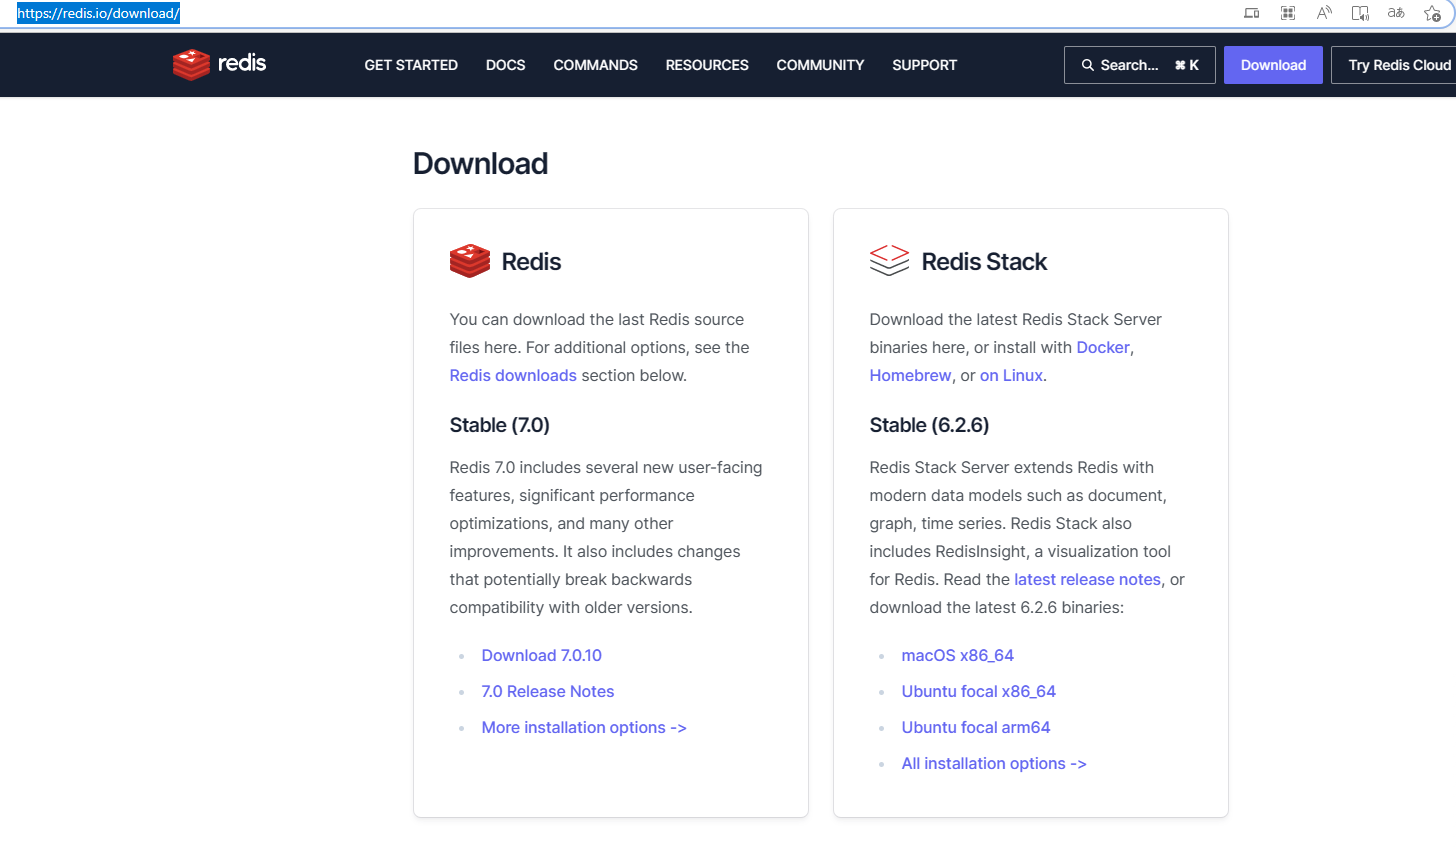Click the Try Redis Cloud button
The image size is (1456, 851).
click(1396, 65)
